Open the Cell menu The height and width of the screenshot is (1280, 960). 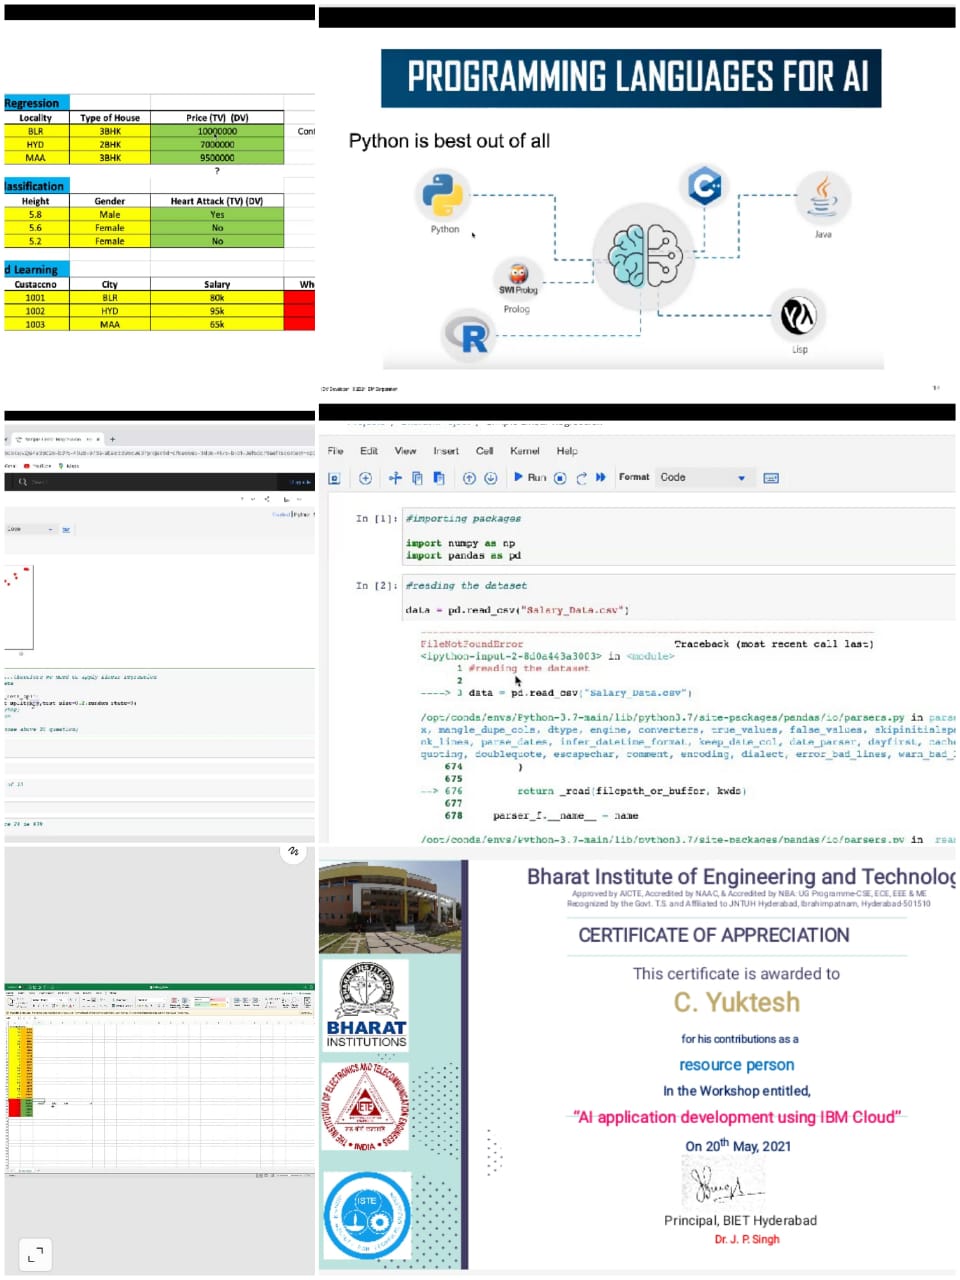[x=484, y=451]
